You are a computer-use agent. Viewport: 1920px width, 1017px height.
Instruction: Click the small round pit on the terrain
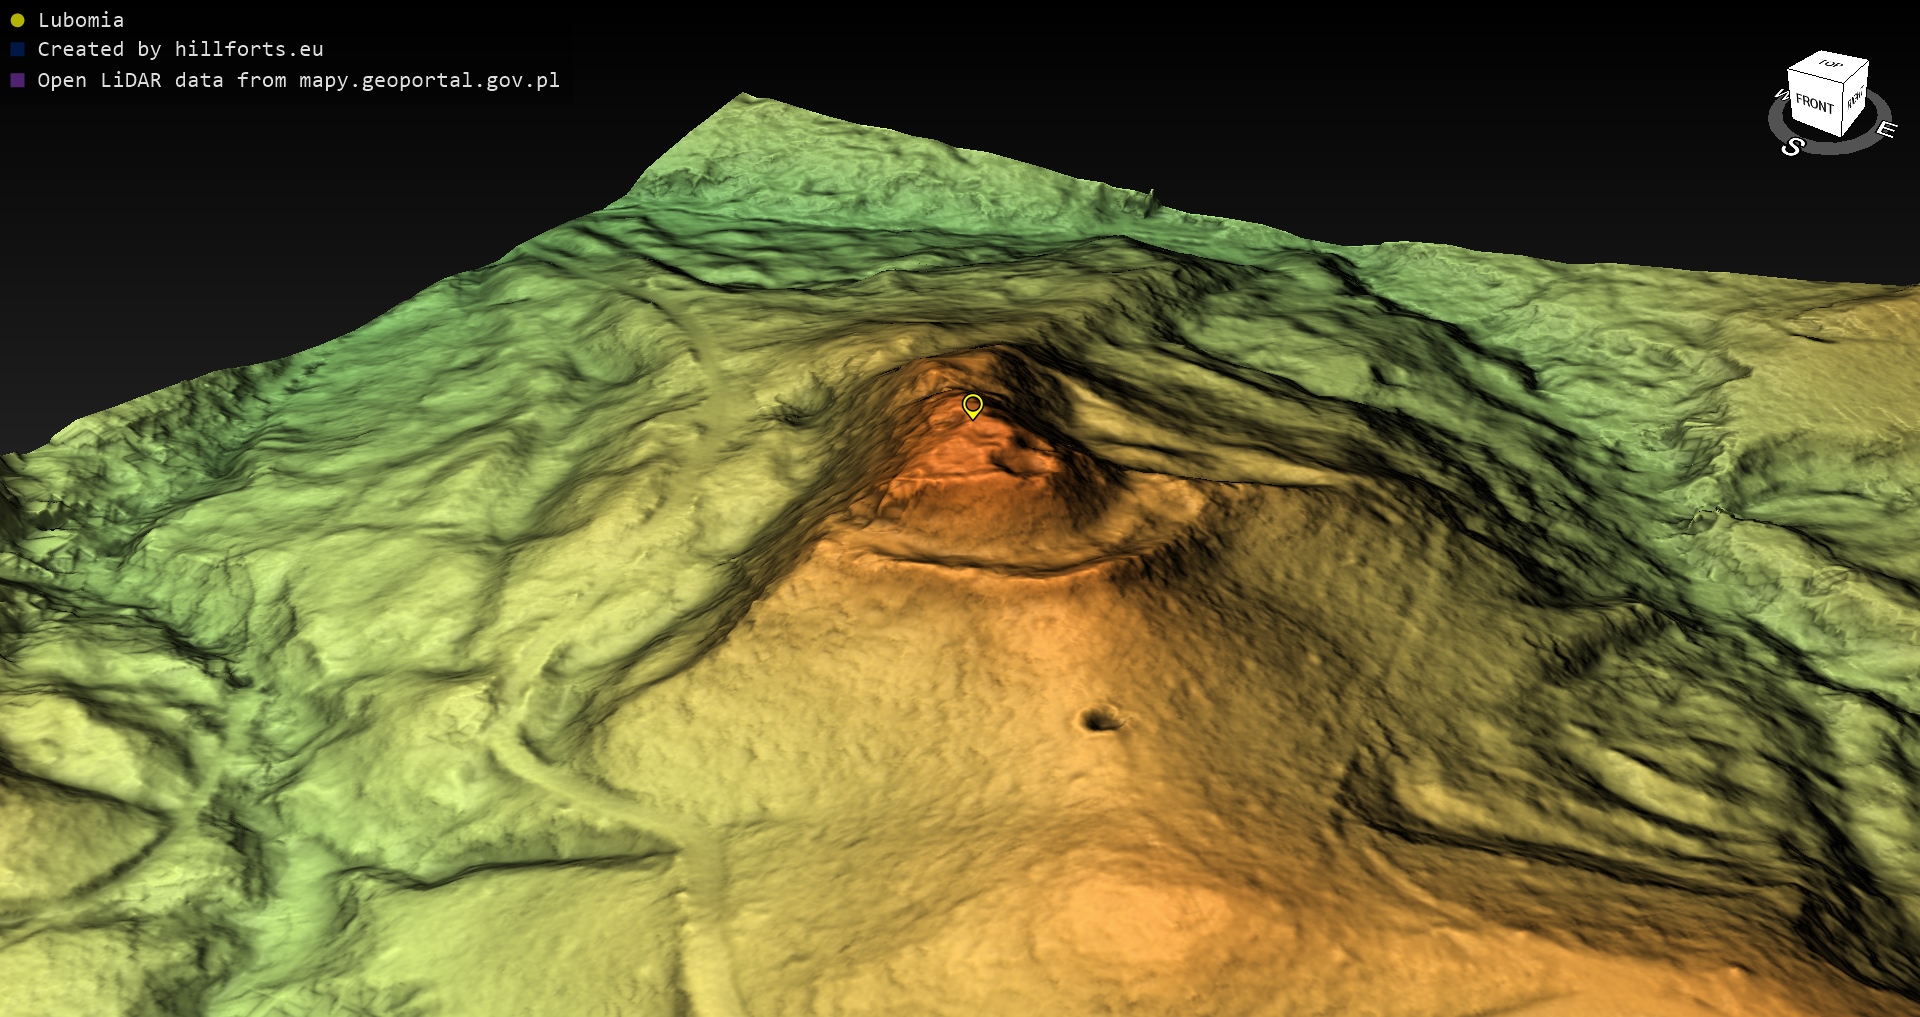point(1100,719)
